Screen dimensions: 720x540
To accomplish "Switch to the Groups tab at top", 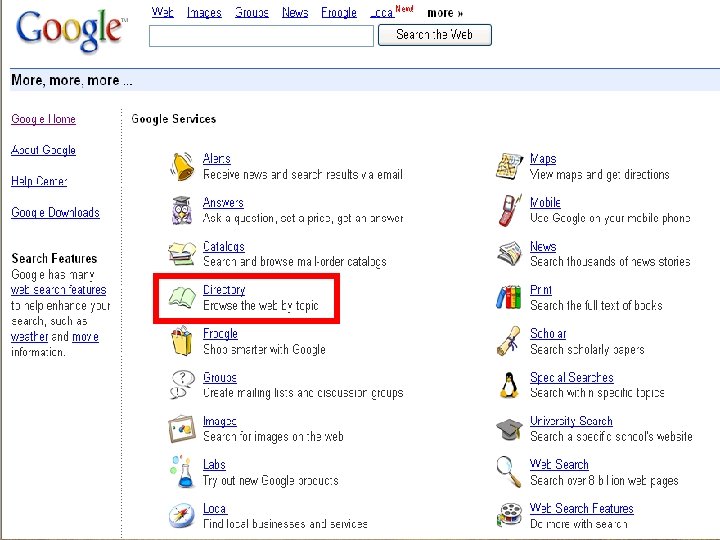I will [252, 12].
